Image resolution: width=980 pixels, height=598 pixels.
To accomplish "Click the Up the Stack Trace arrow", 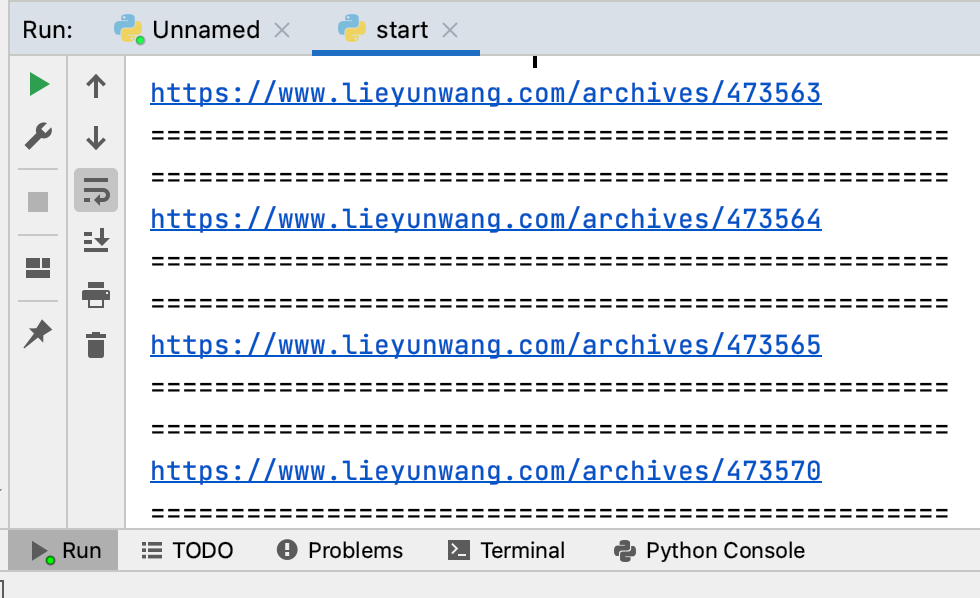I will 96,86.
